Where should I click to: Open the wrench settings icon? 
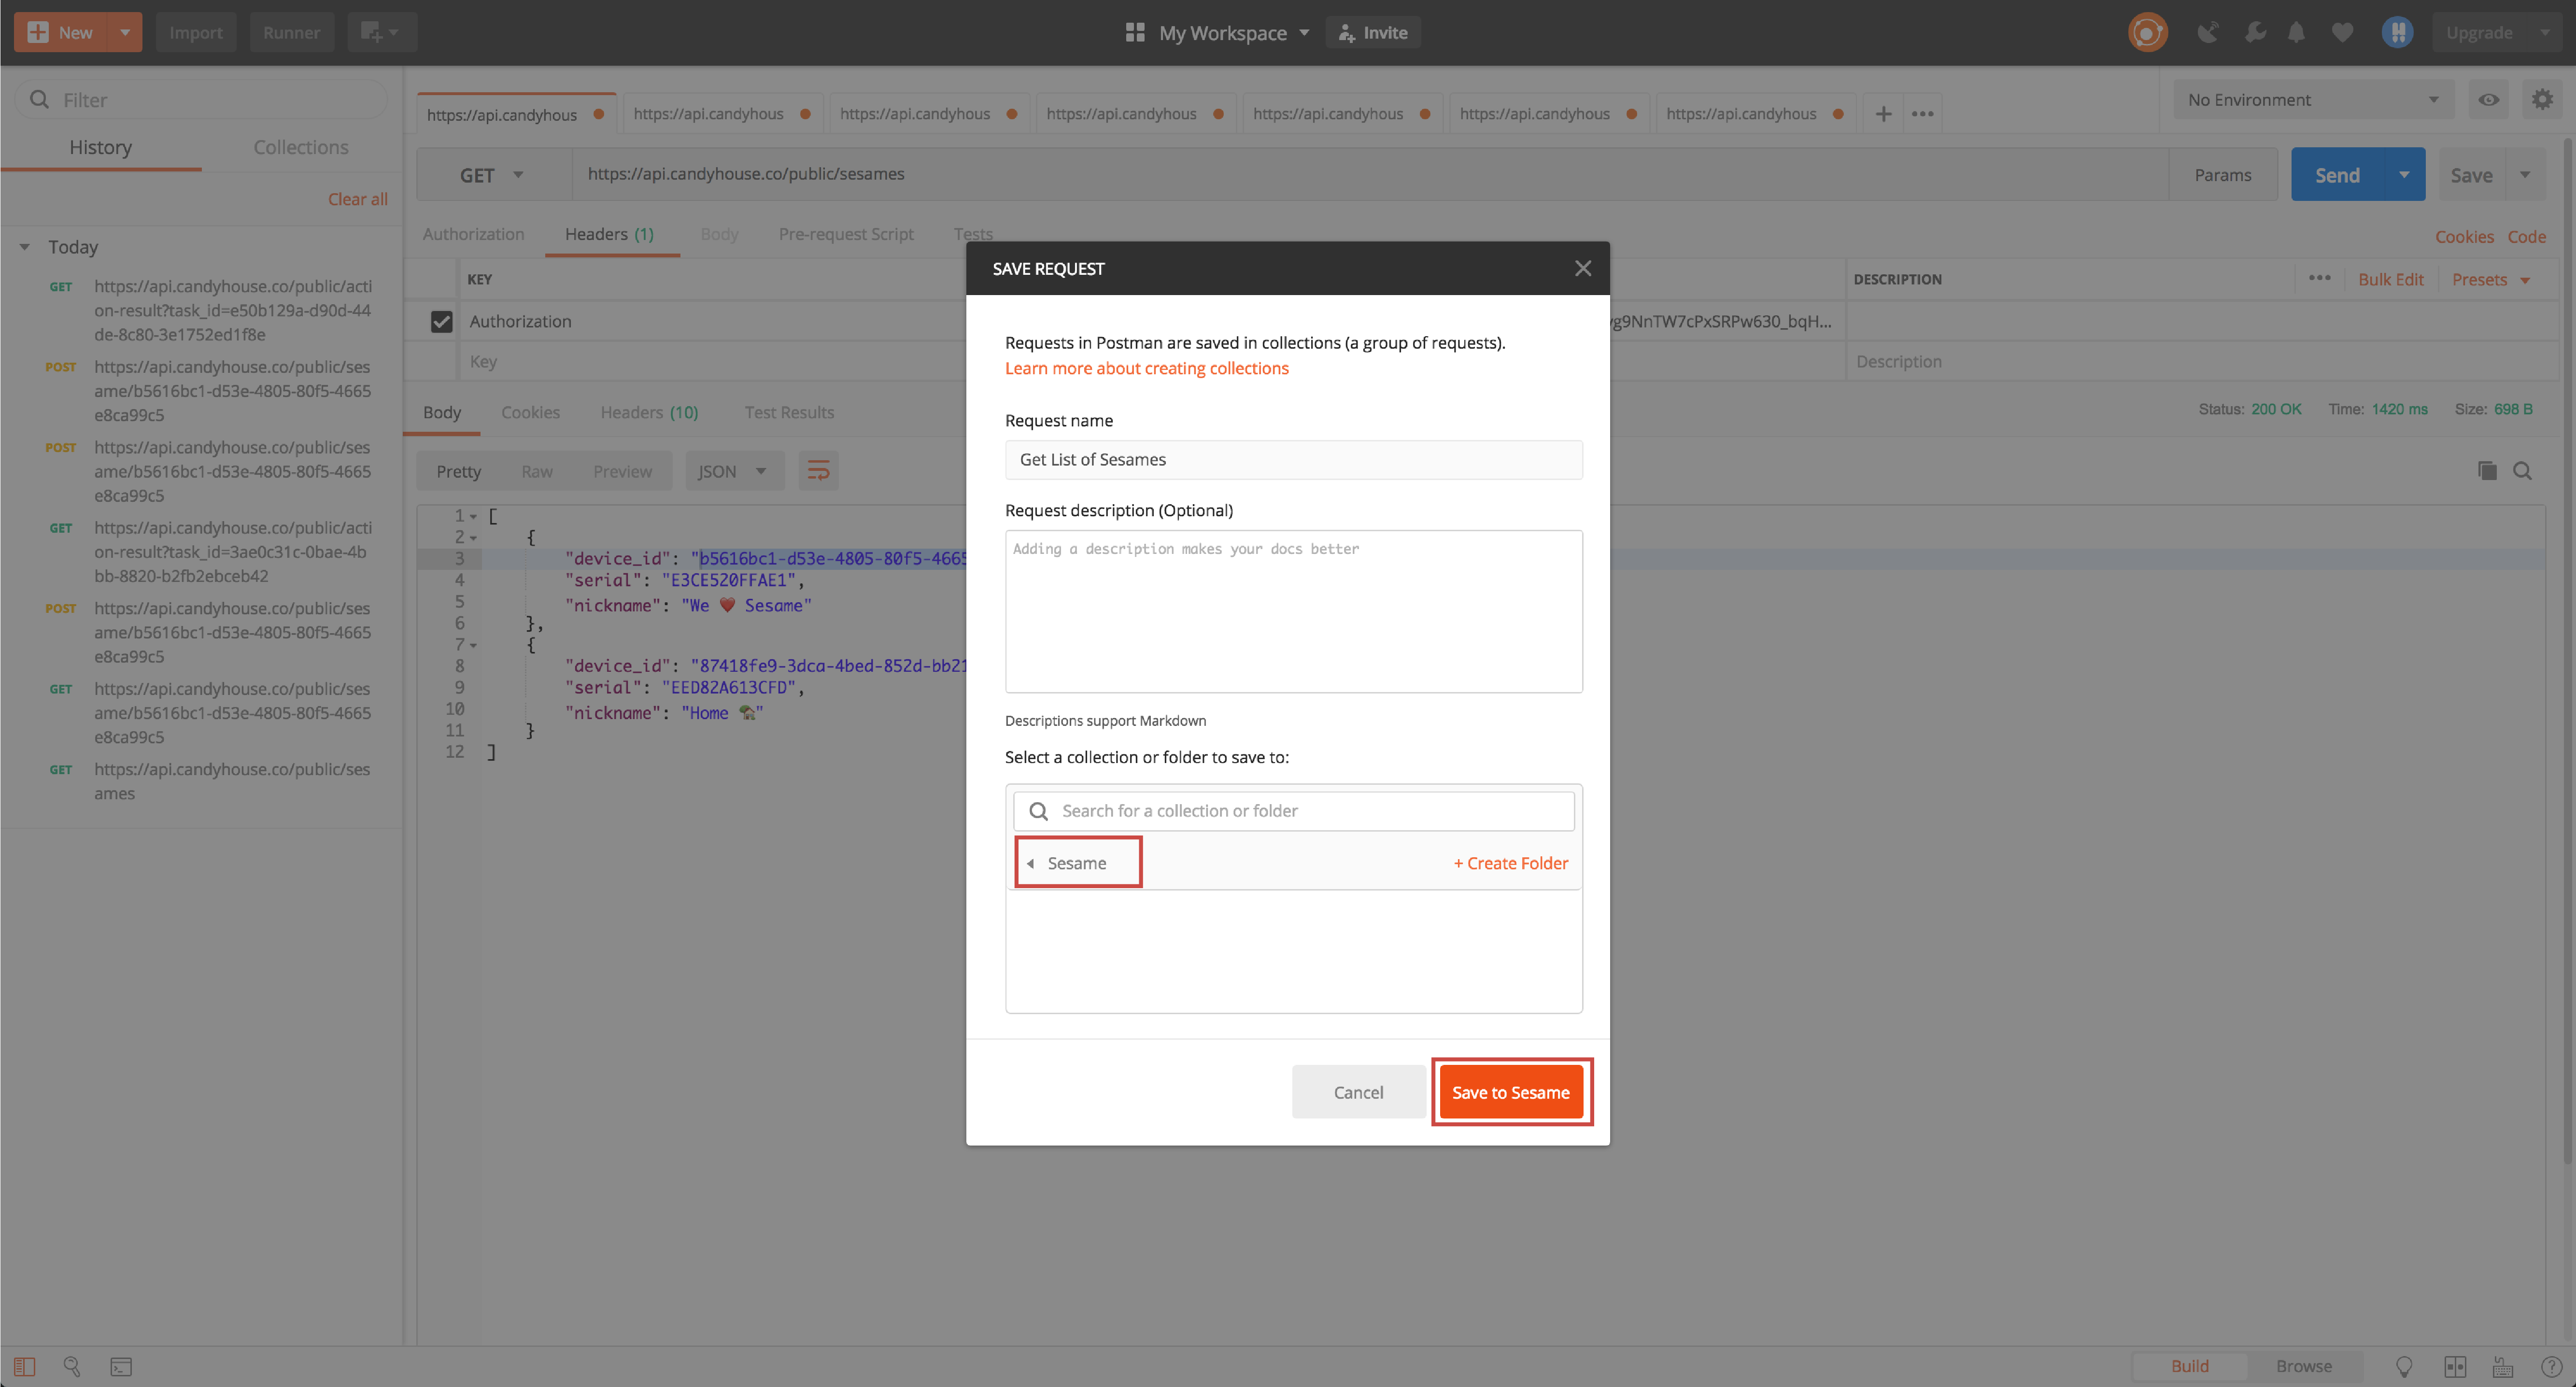tap(2254, 32)
